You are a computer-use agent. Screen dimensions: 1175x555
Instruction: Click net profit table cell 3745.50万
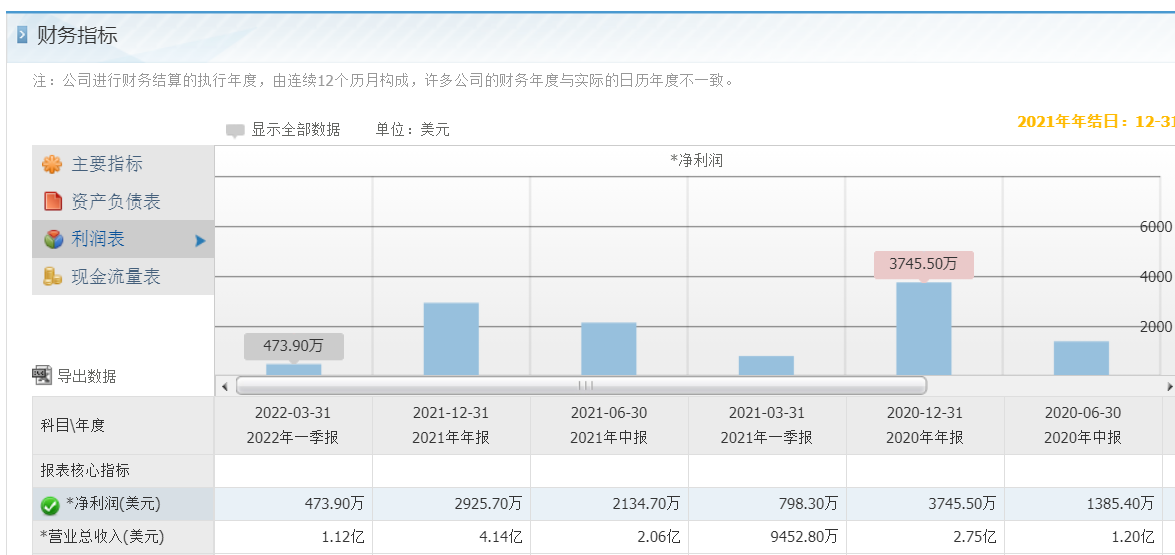point(925,504)
